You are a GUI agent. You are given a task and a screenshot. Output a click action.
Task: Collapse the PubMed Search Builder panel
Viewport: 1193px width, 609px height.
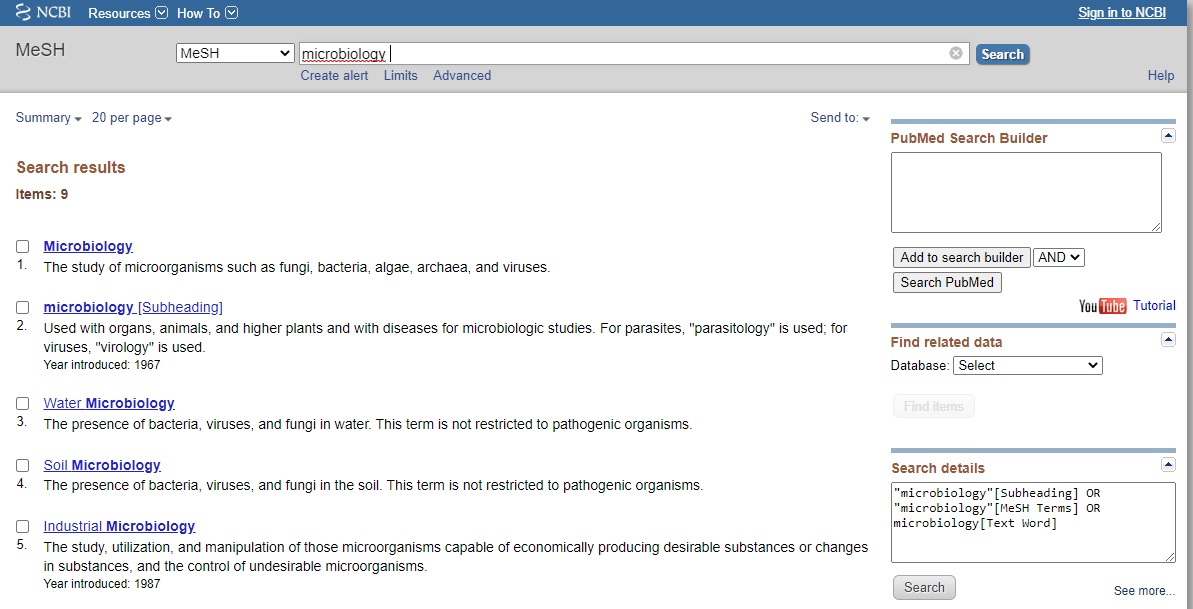[x=1168, y=134]
